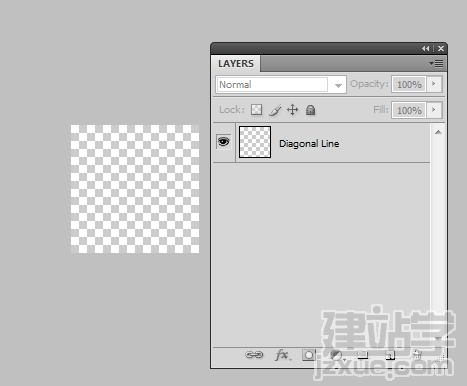Toggle lock transparent pixels
This screenshot has width=467, height=386.
tap(256, 110)
